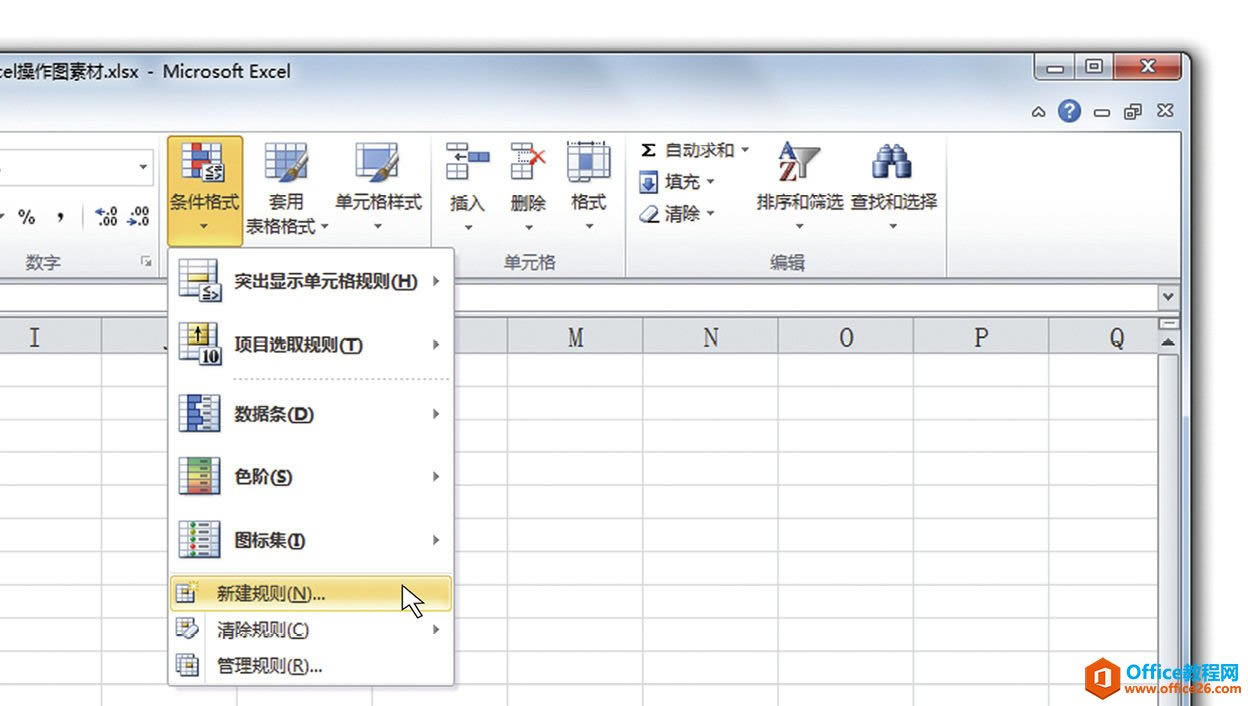Open Excel Help question mark icon
1248x706 pixels.
(x=1069, y=111)
